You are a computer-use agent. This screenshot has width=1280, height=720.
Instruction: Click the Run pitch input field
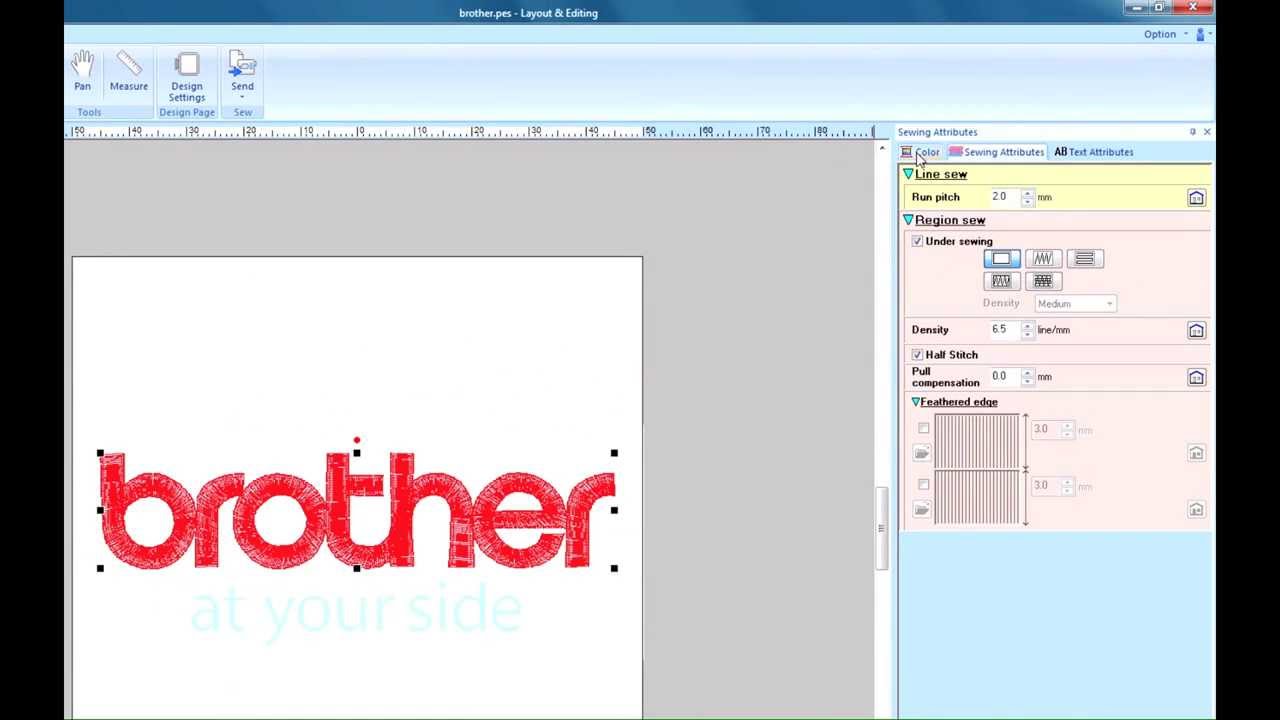[x=1004, y=197]
